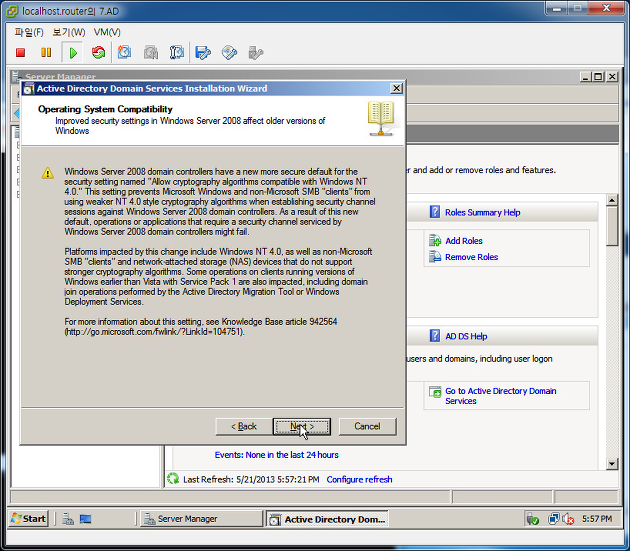This screenshot has width=630, height=551.
Task: Click Configure refresh link
Action: [x=359, y=479]
